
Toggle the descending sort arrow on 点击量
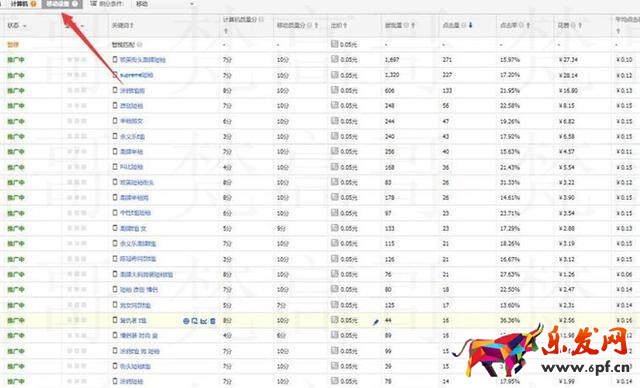click(x=471, y=25)
